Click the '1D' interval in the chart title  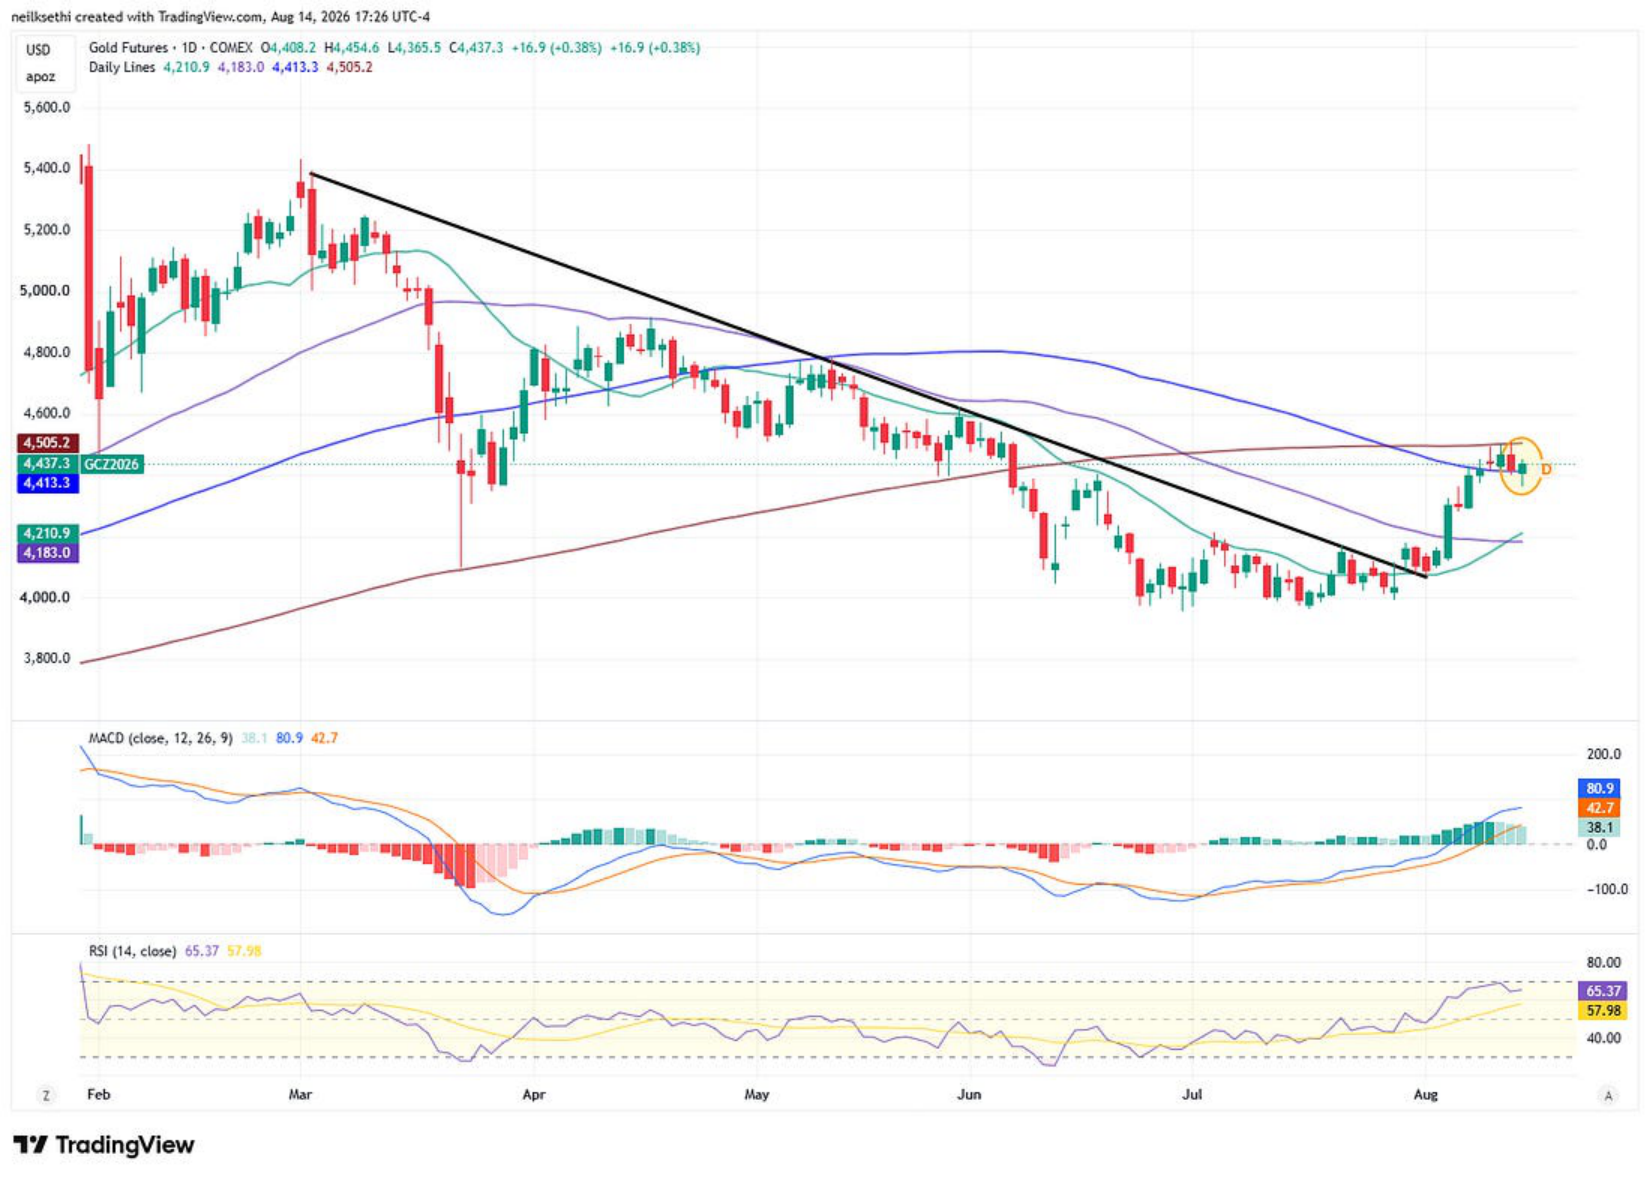[189, 47]
